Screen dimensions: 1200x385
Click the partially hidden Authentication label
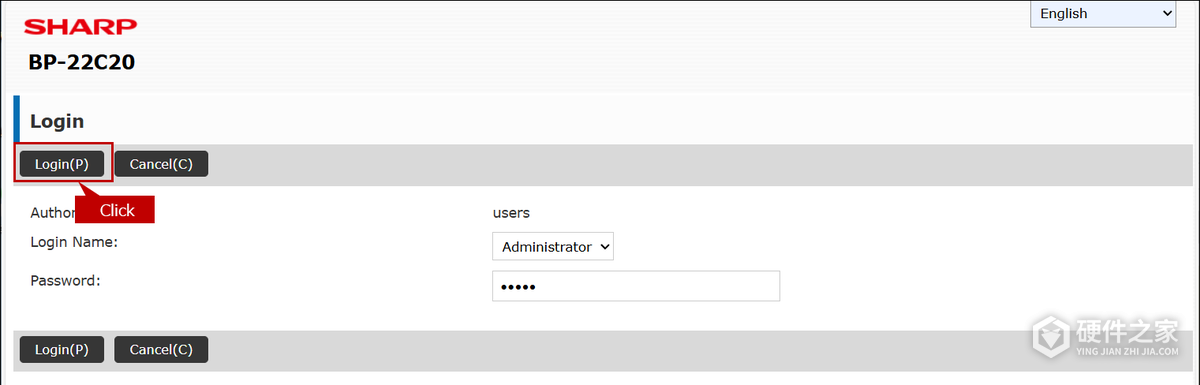[53, 213]
